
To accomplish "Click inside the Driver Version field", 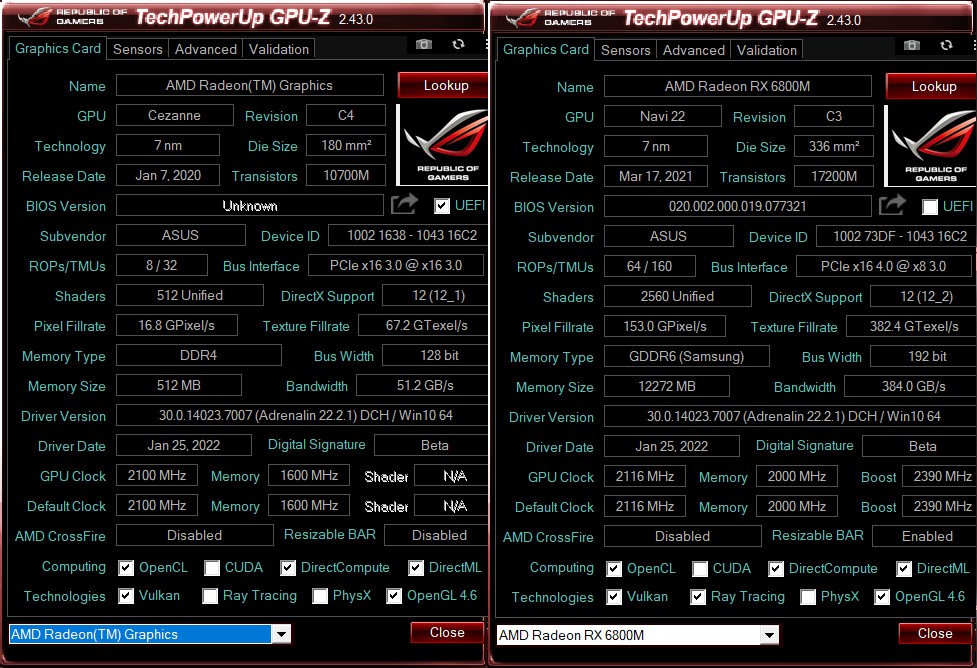I will point(250,416).
